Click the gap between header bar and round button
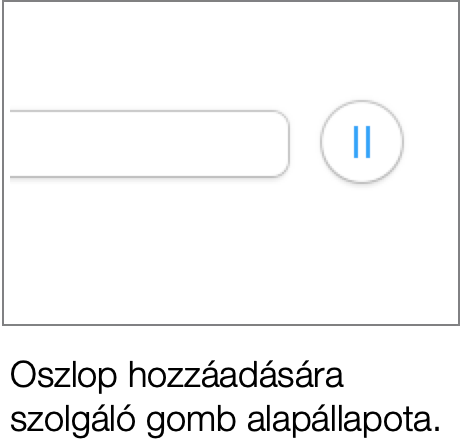This screenshot has height=448, width=462. click(x=305, y=143)
